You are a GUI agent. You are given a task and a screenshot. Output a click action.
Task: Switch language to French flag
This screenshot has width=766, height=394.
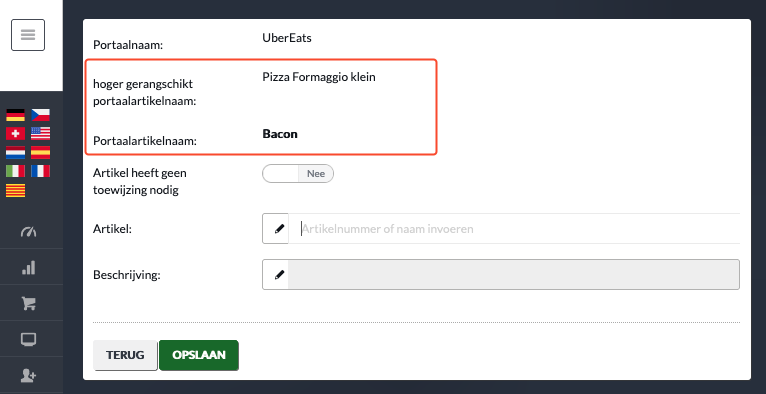tap(41, 171)
